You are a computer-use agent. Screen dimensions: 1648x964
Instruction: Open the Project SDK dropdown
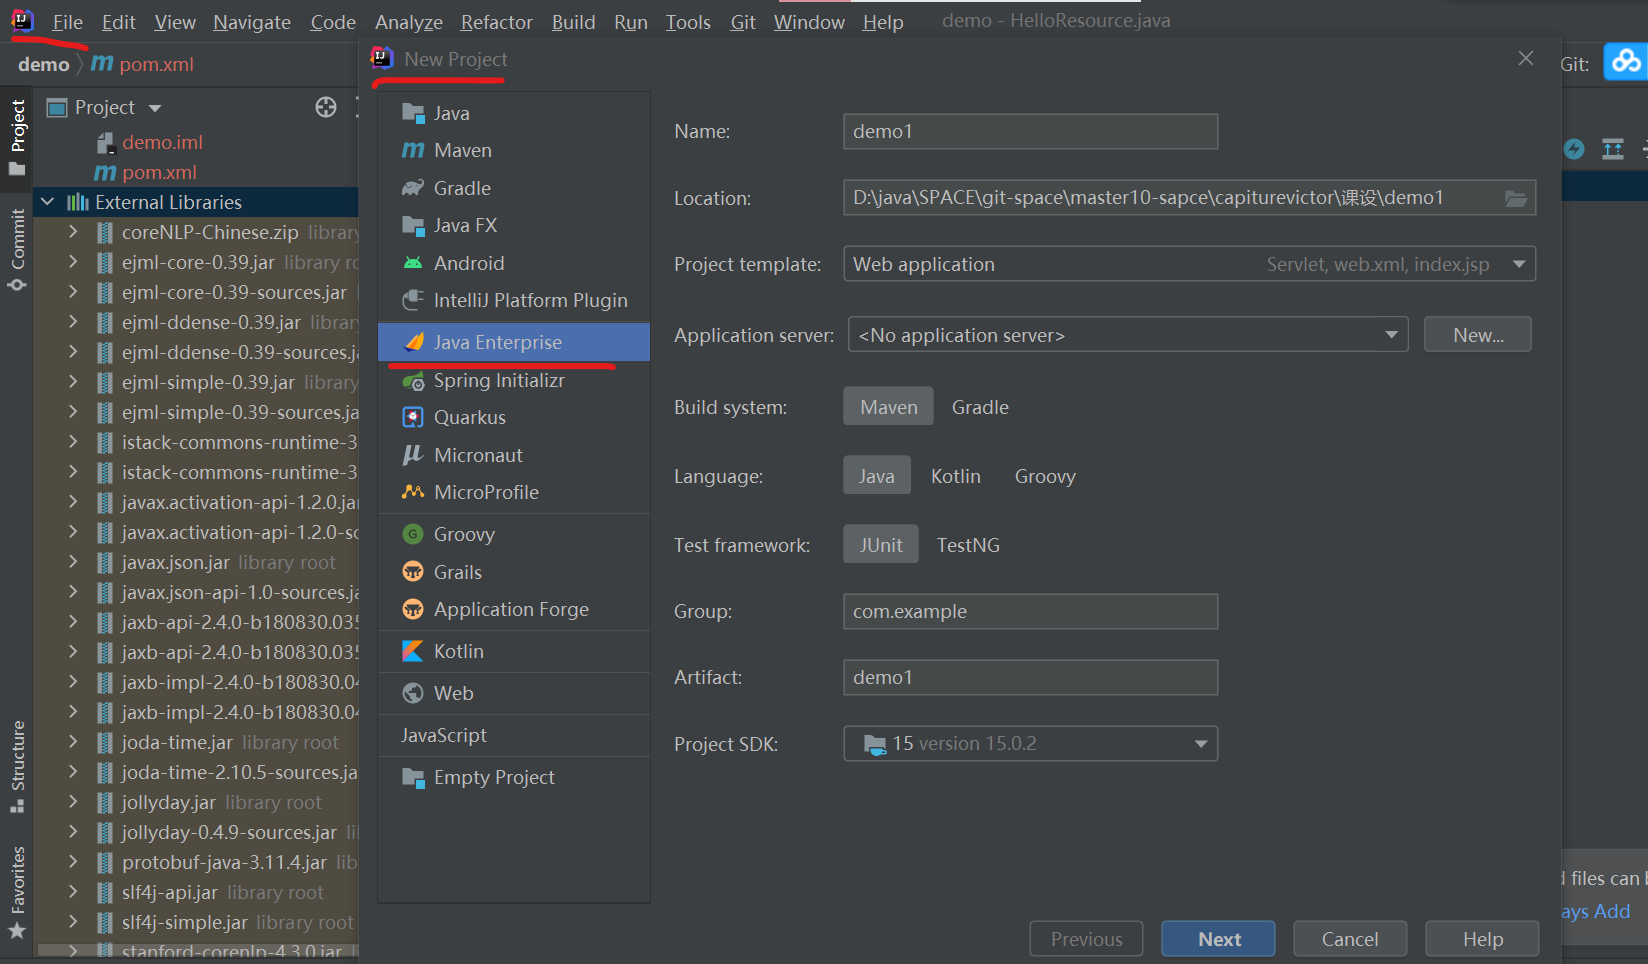point(1030,743)
